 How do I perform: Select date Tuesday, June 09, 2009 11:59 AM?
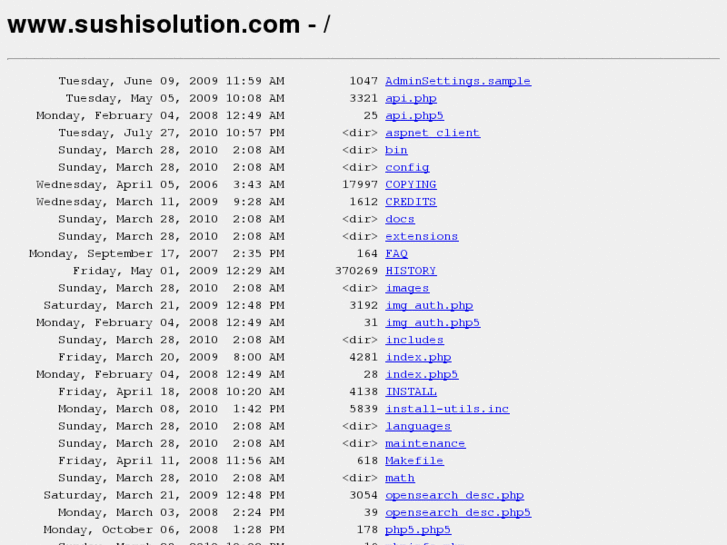click(x=171, y=81)
